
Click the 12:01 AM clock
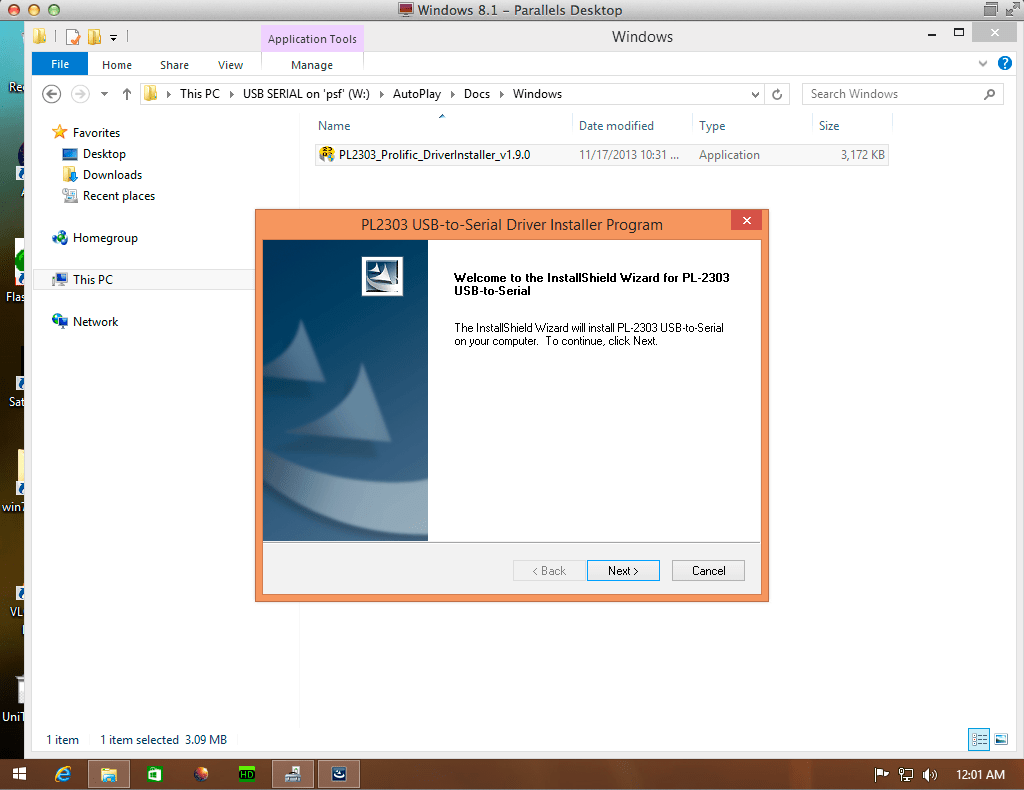click(x=980, y=774)
